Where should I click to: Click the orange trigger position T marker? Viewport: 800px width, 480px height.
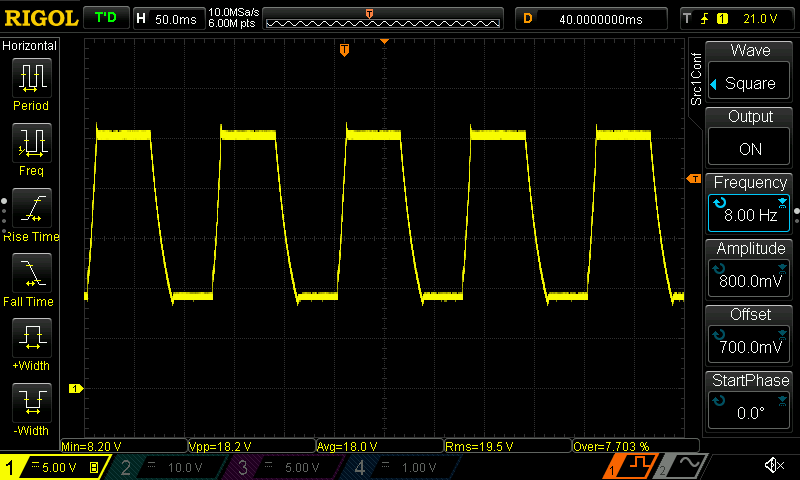click(344, 50)
